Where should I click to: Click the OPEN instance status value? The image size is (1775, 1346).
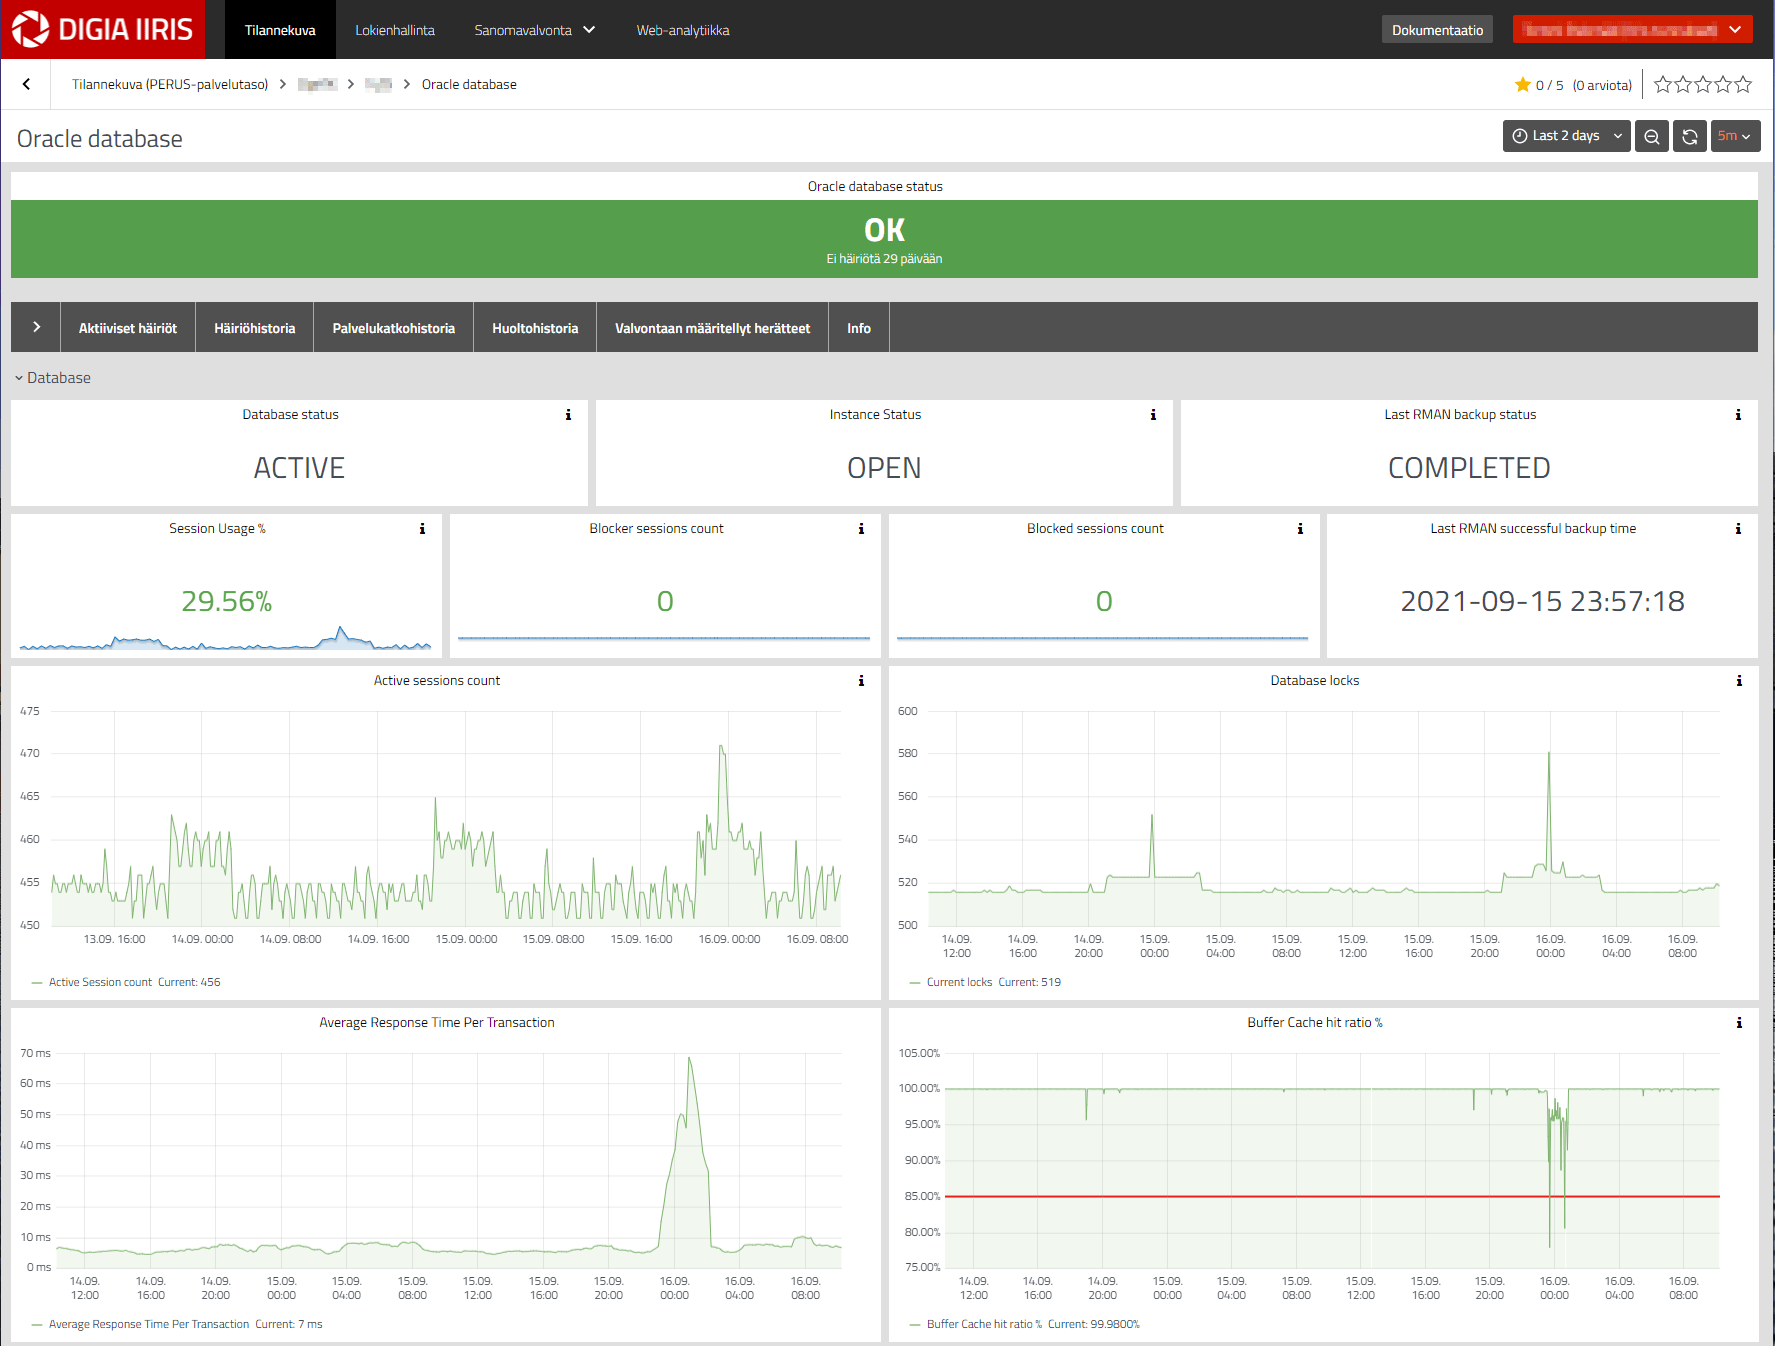pyautogui.click(x=884, y=468)
